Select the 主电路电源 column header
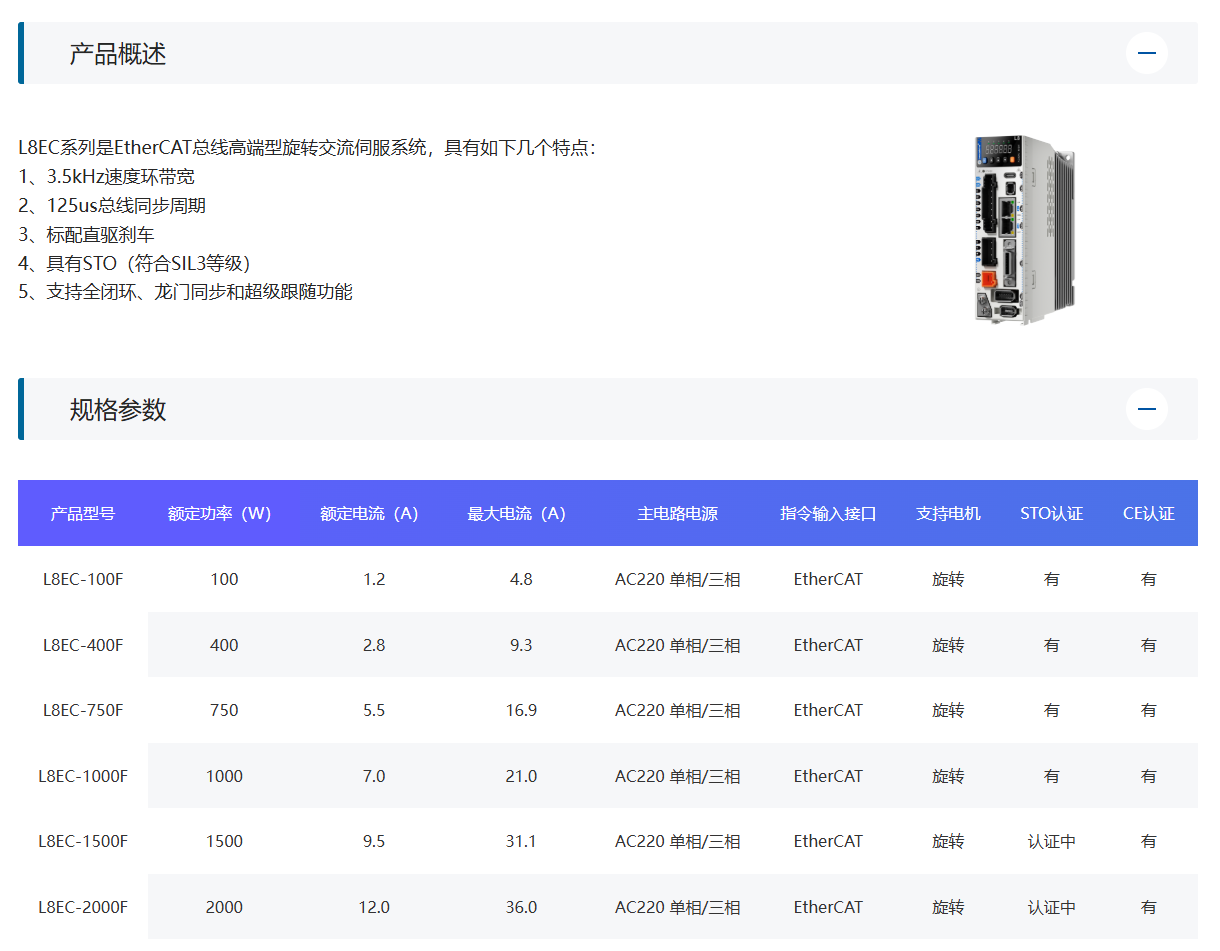Image resolution: width=1220 pixels, height=951 pixels. point(677,514)
